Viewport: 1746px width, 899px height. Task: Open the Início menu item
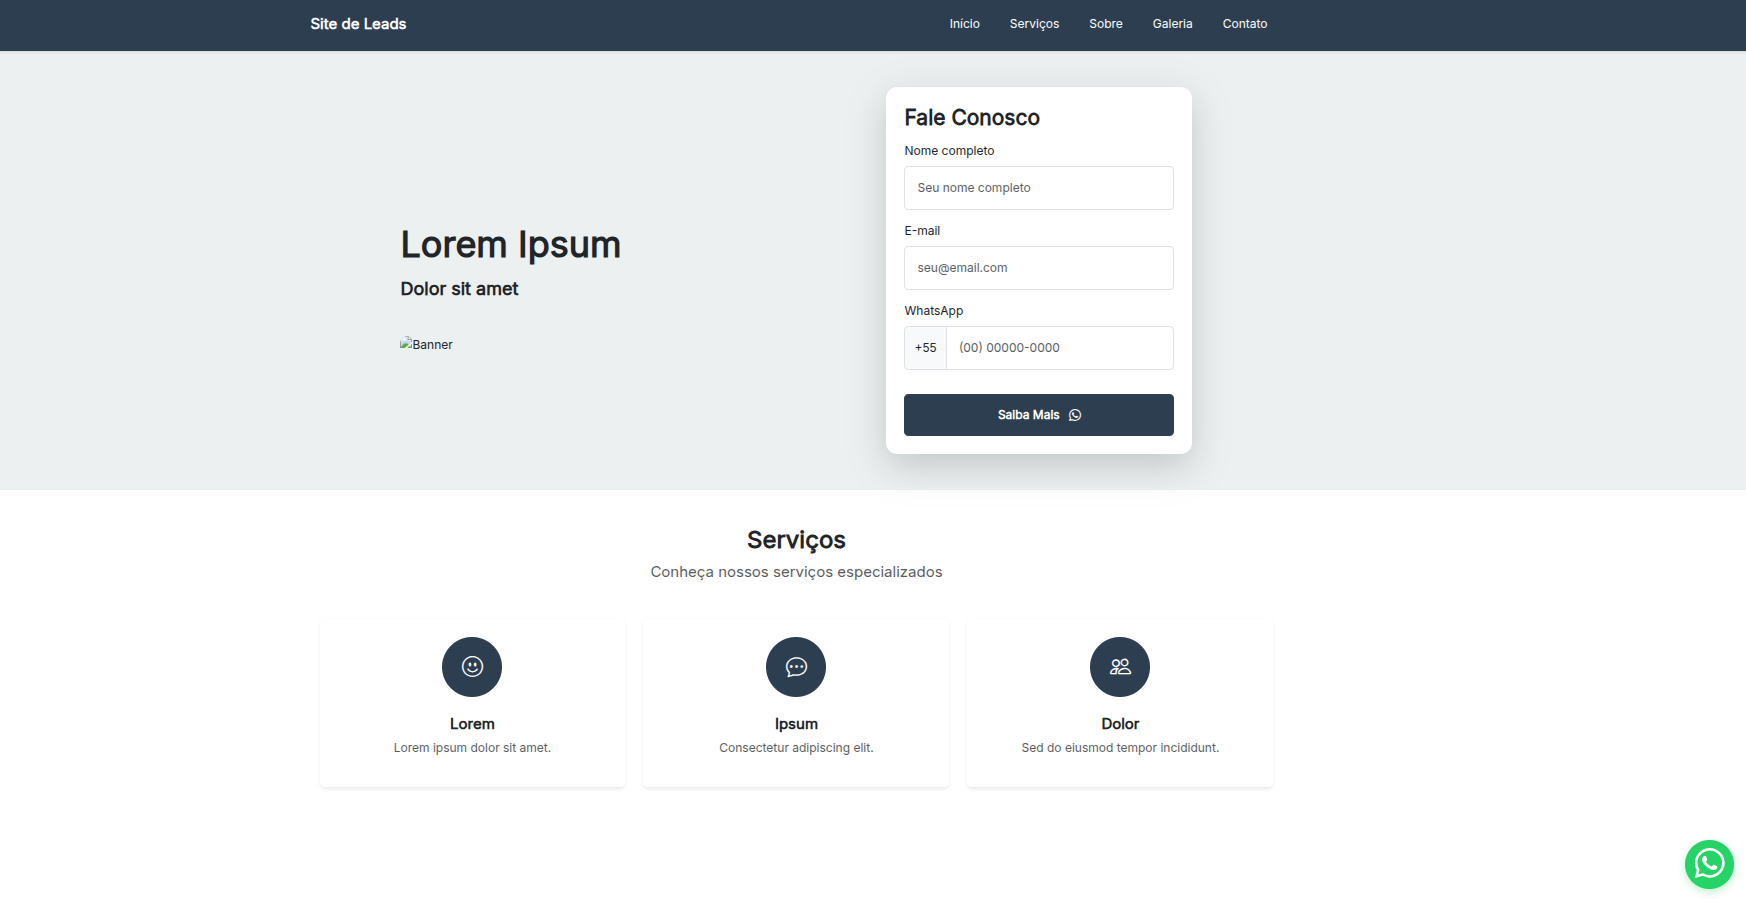pos(964,24)
